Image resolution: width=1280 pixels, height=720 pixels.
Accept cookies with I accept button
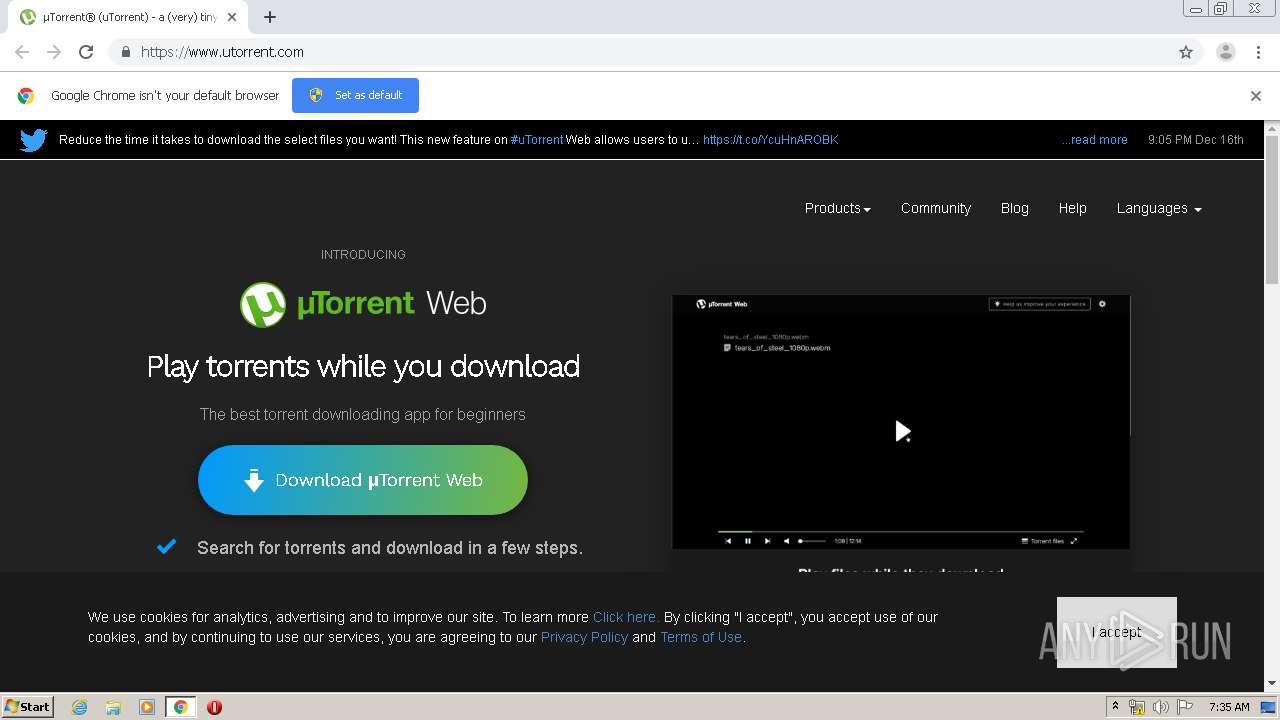(1117, 632)
